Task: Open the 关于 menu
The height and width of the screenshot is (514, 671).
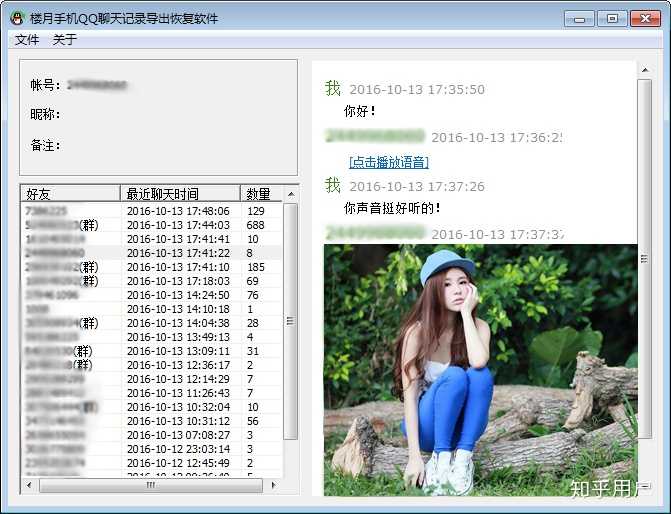Action: 65,40
